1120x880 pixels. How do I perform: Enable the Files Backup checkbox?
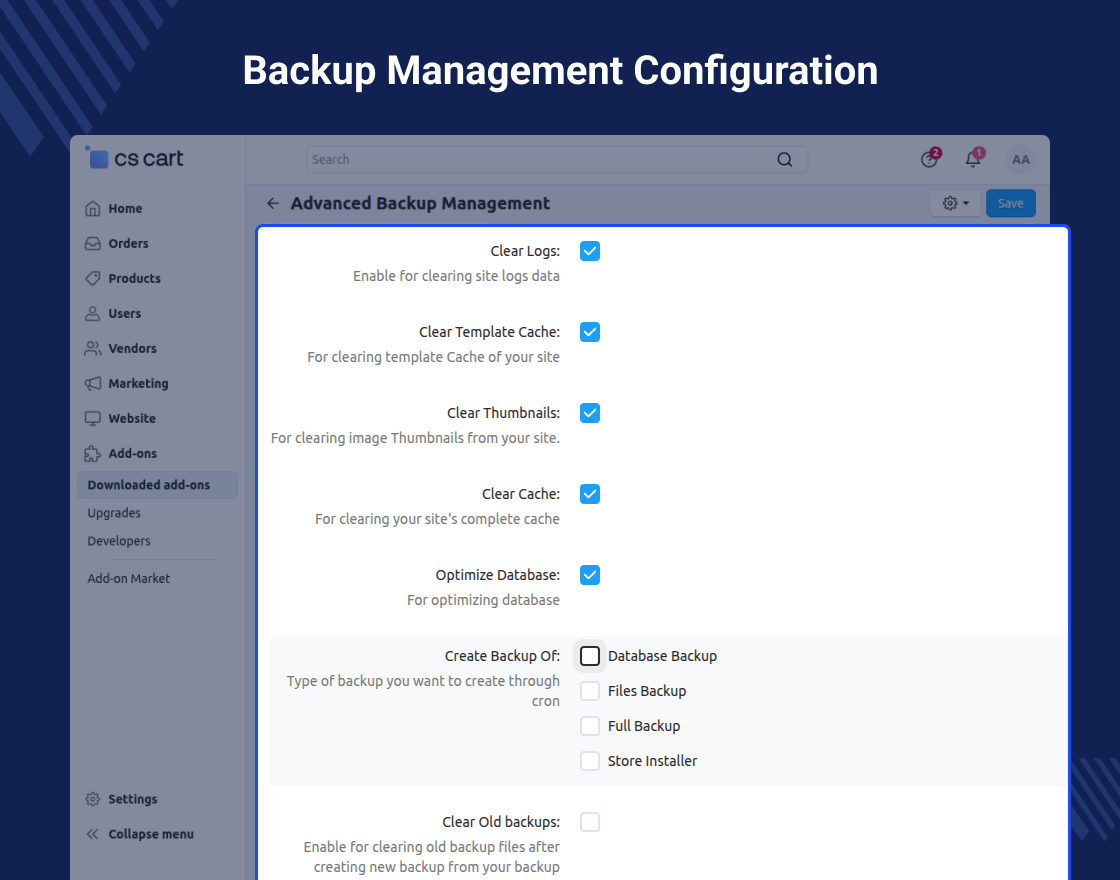pyautogui.click(x=590, y=691)
